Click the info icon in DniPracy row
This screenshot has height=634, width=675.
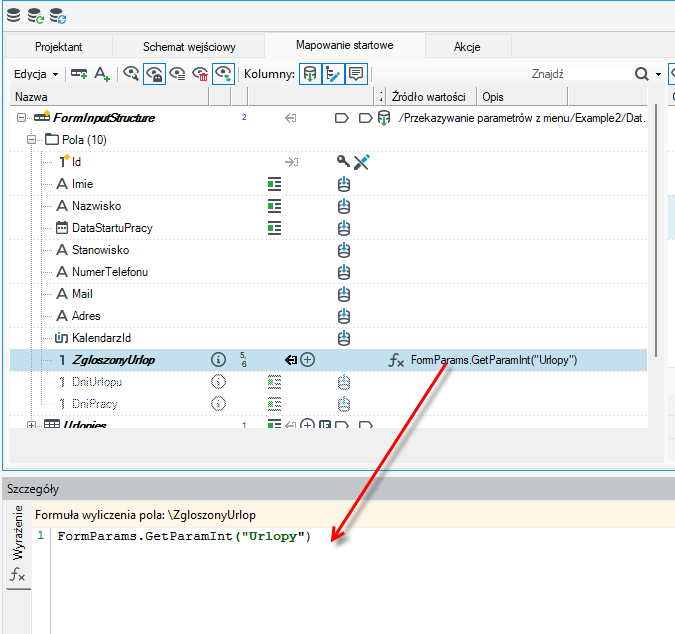218,403
